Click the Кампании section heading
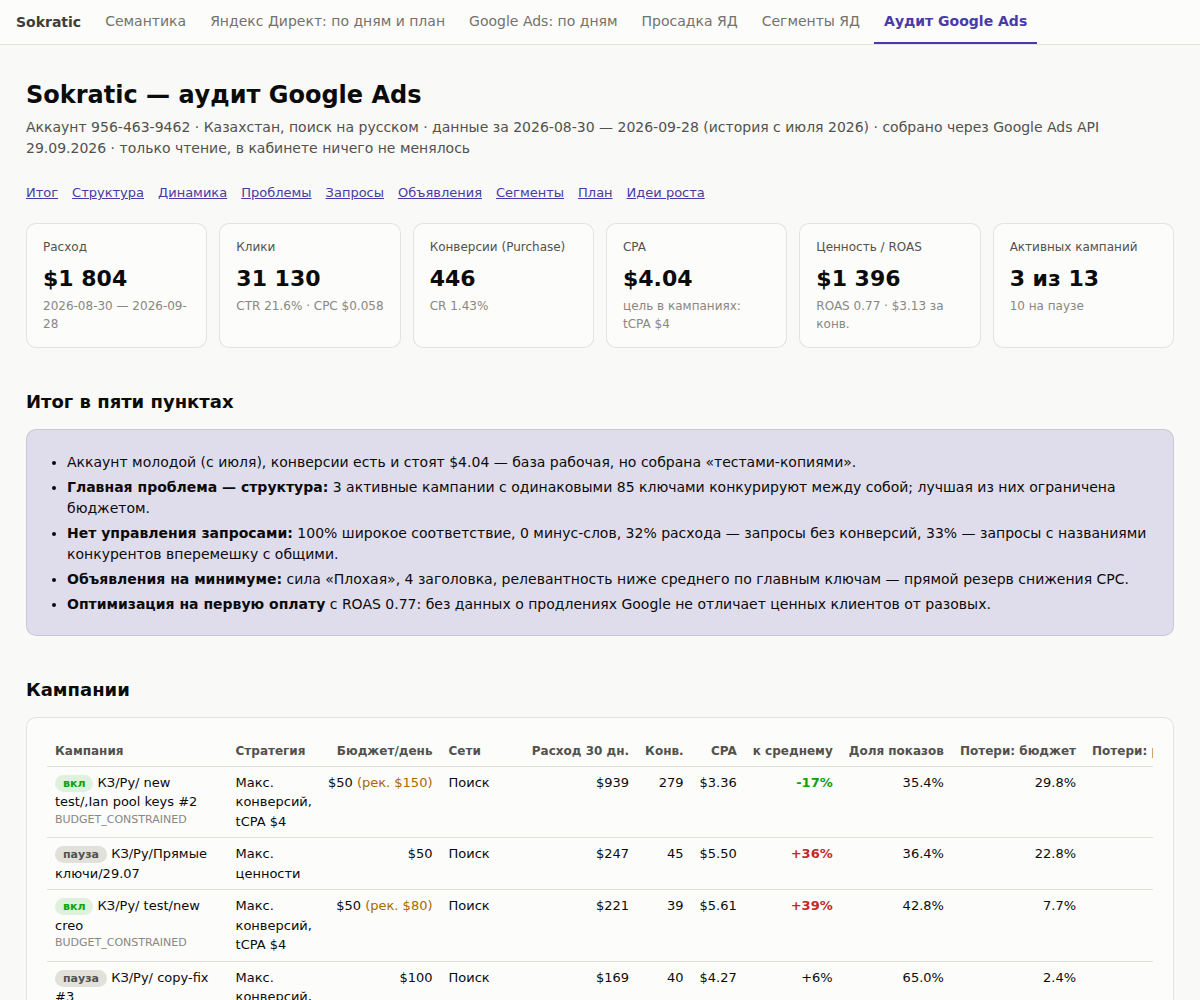 [78, 690]
